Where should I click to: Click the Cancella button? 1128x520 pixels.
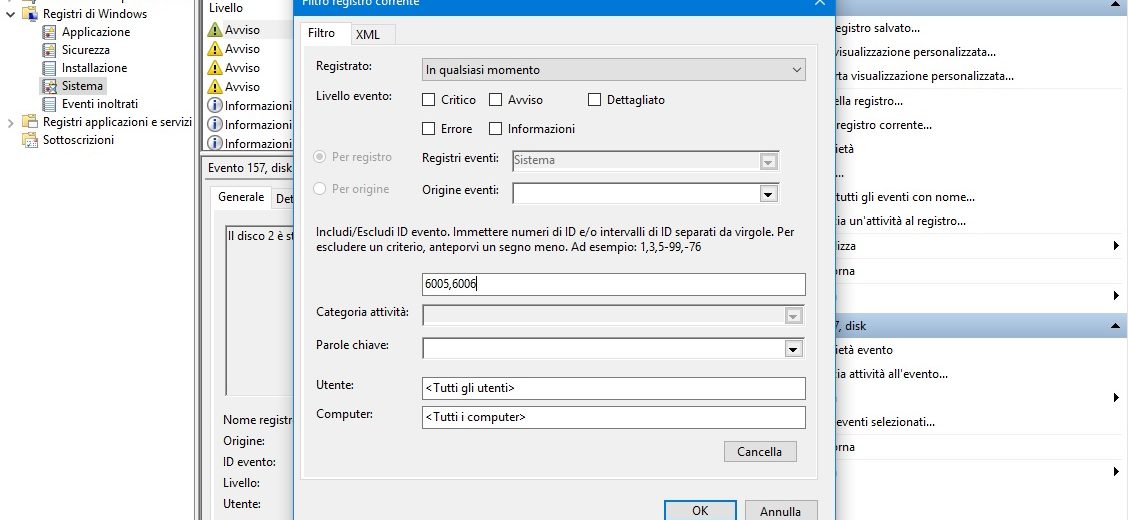pyautogui.click(x=760, y=452)
